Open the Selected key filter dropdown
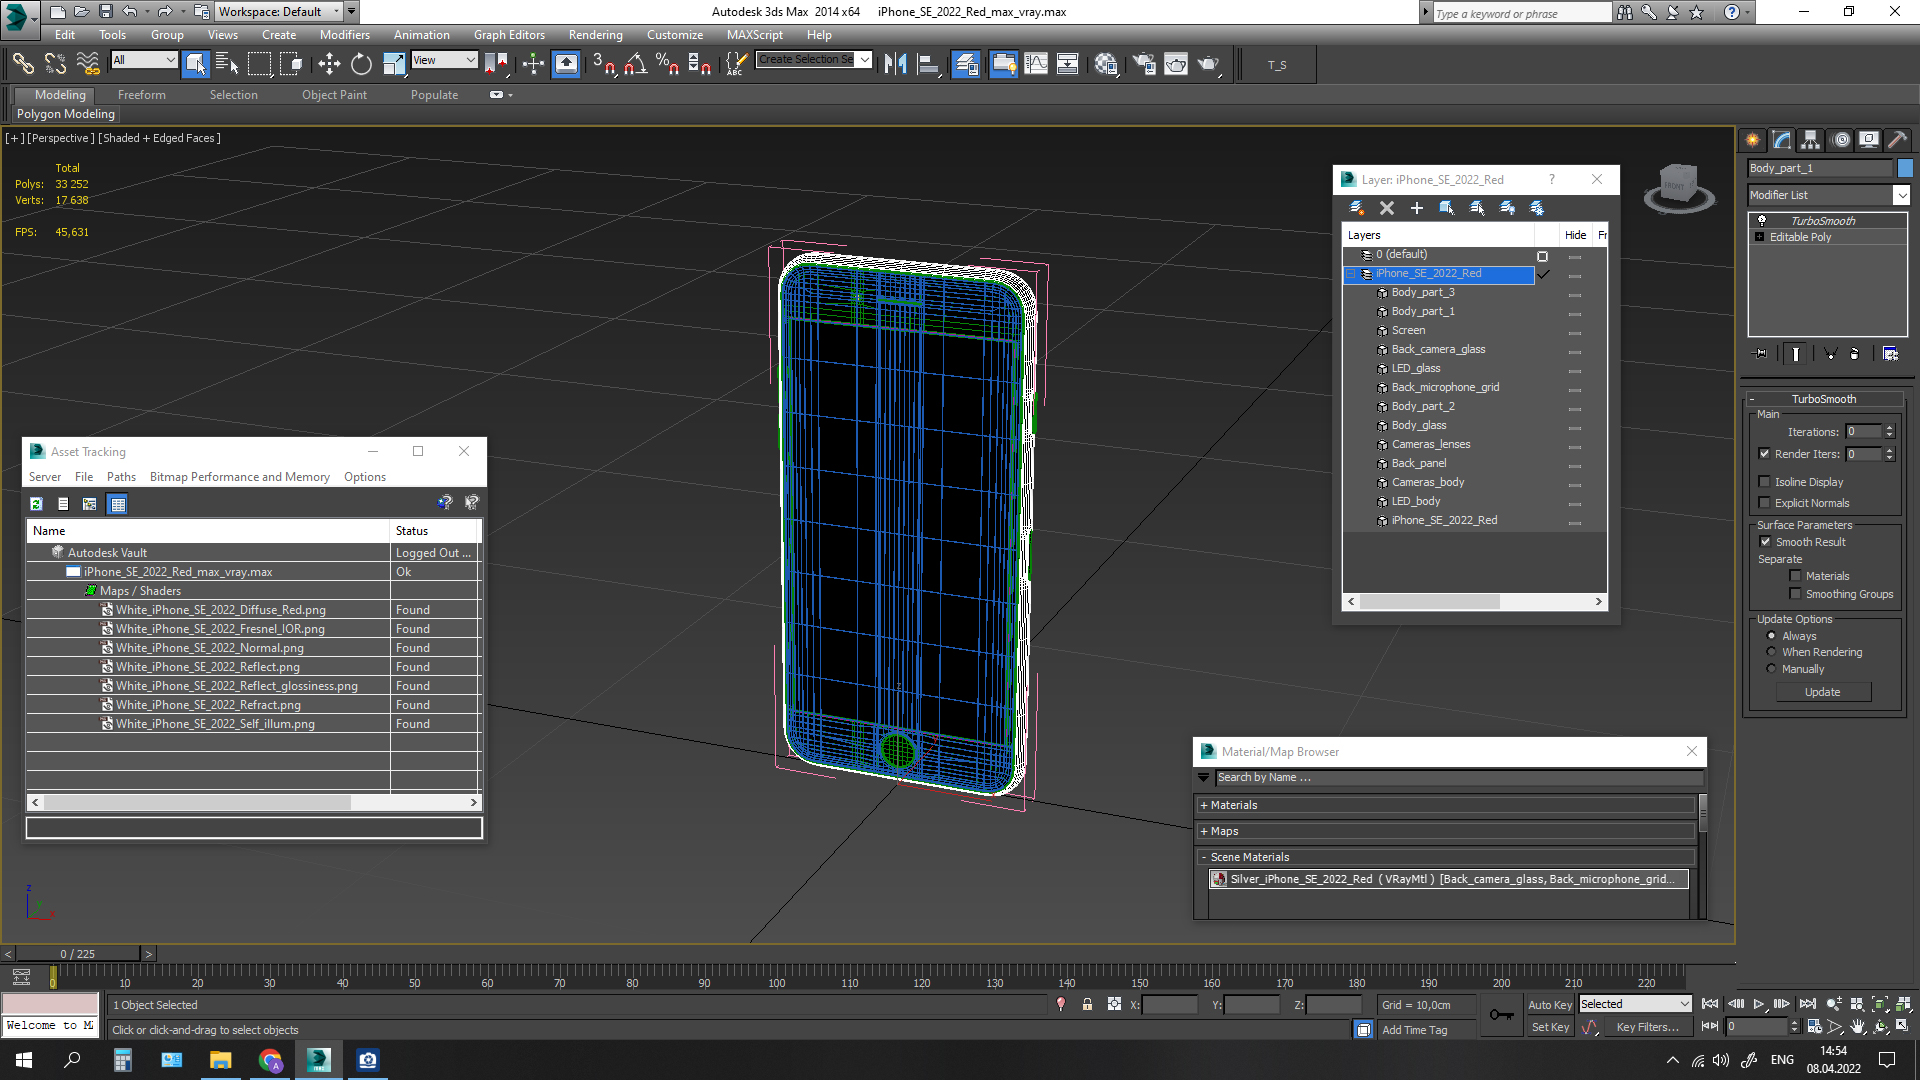This screenshot has width=1920, height=1080. pyautogui.click(x=1635, y=1004)
